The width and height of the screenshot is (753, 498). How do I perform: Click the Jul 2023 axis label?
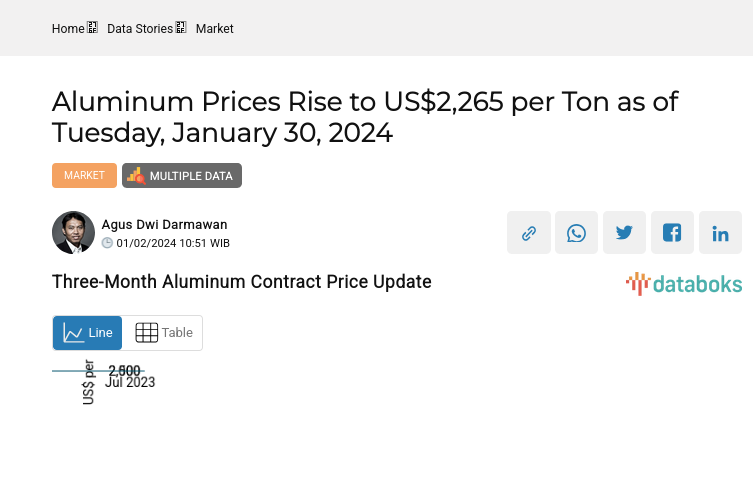tap(130, 382)
